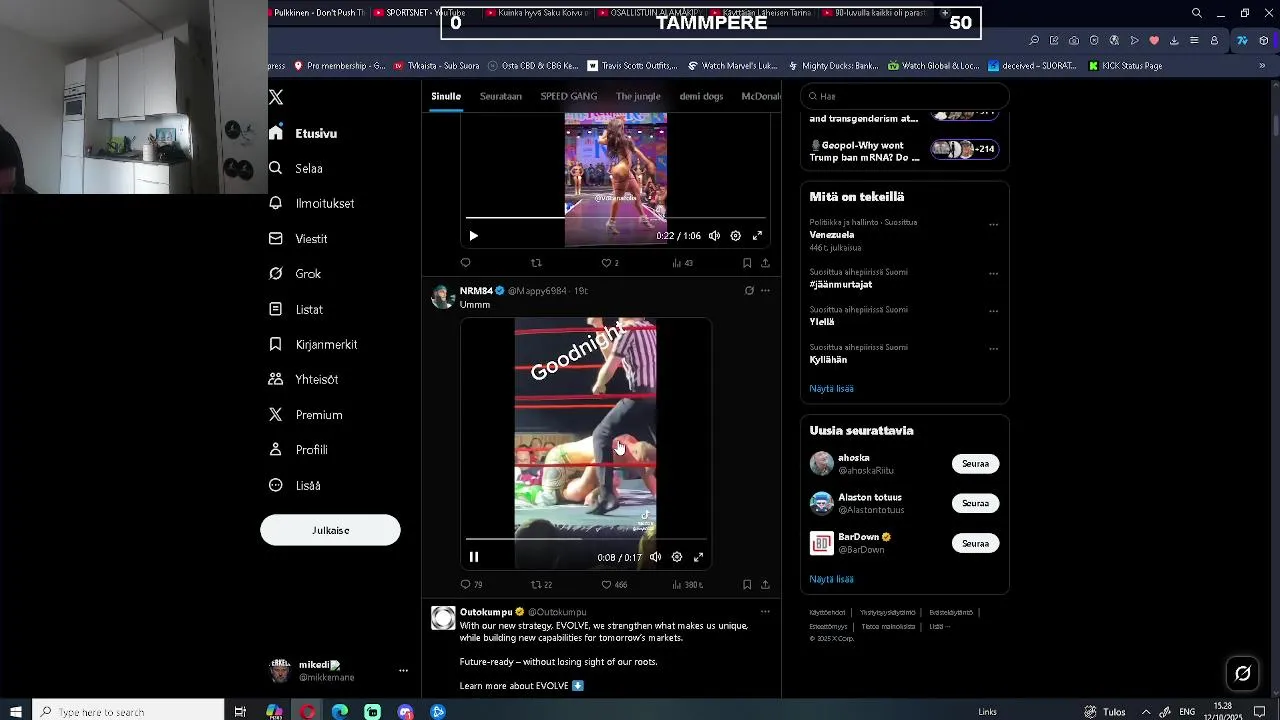
Task: Open Etusivu home in sidebar
Action: tap(304, 133)
